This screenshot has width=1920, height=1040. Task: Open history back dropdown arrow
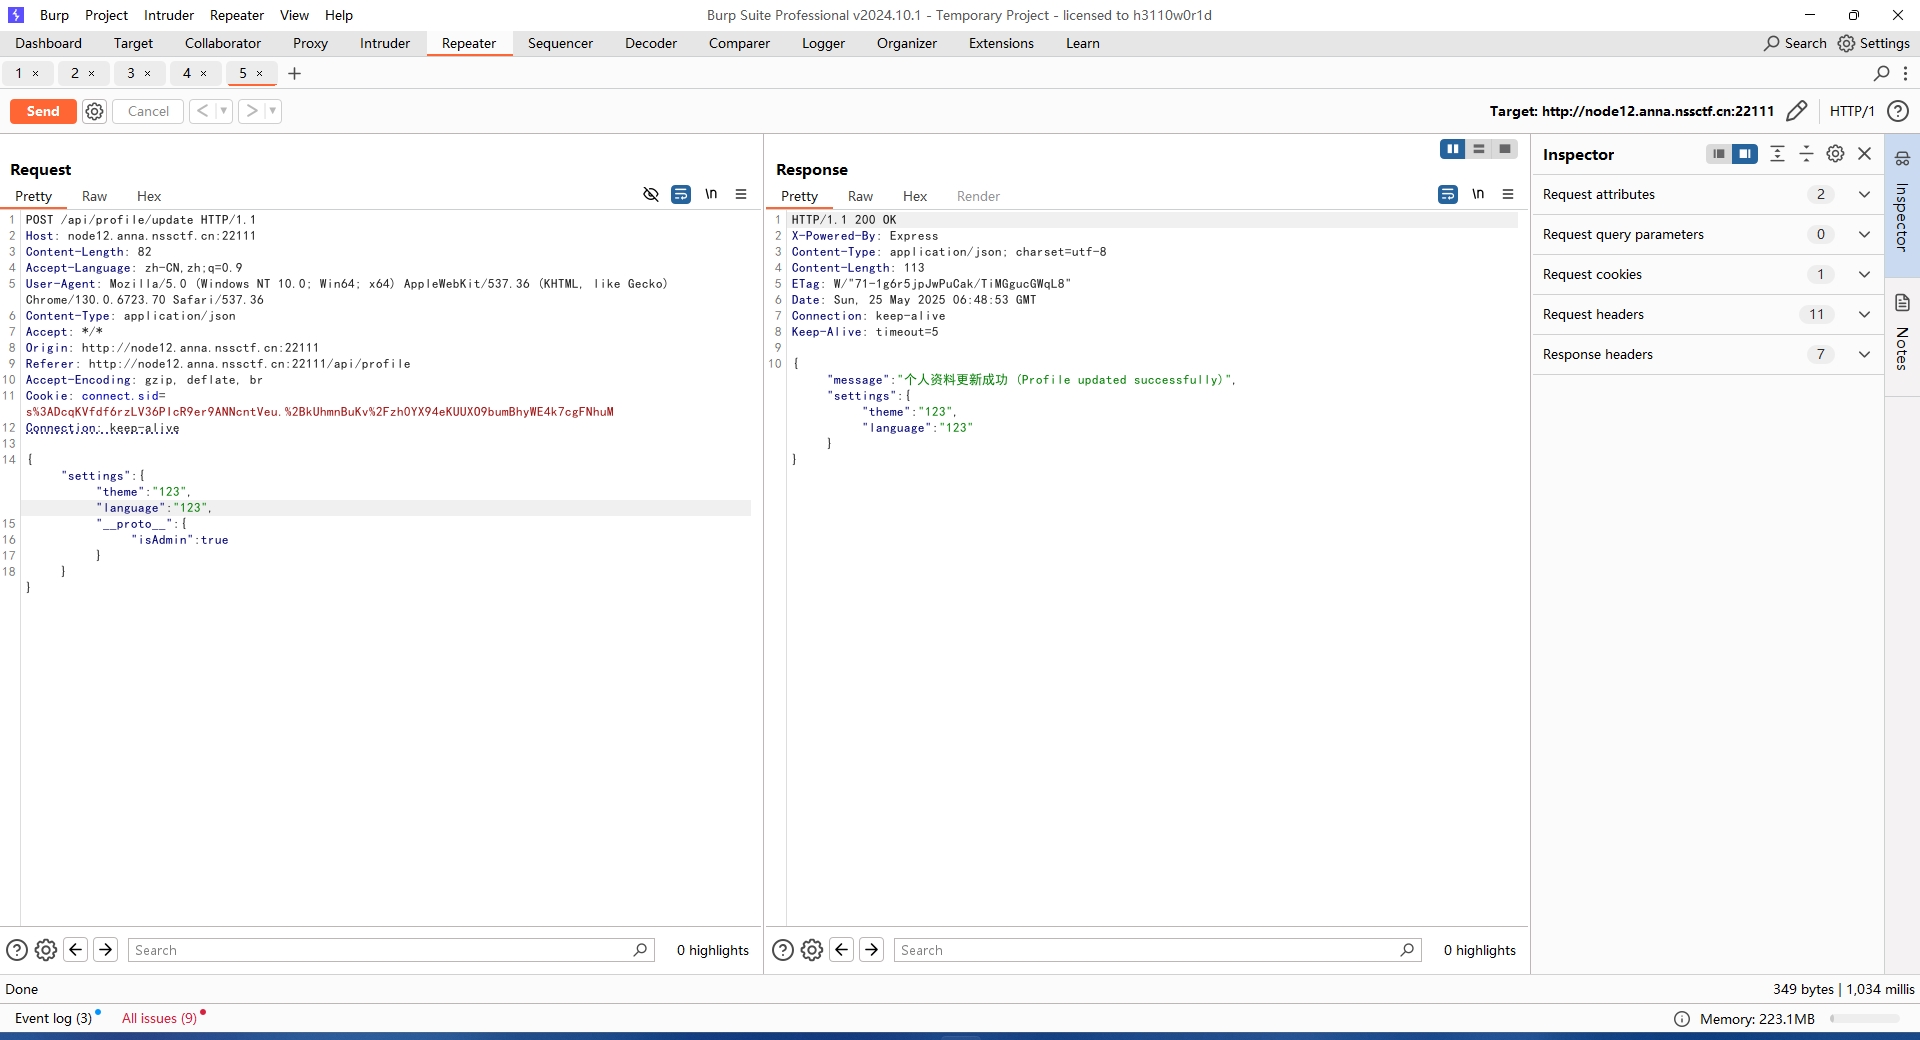(224, 111)
